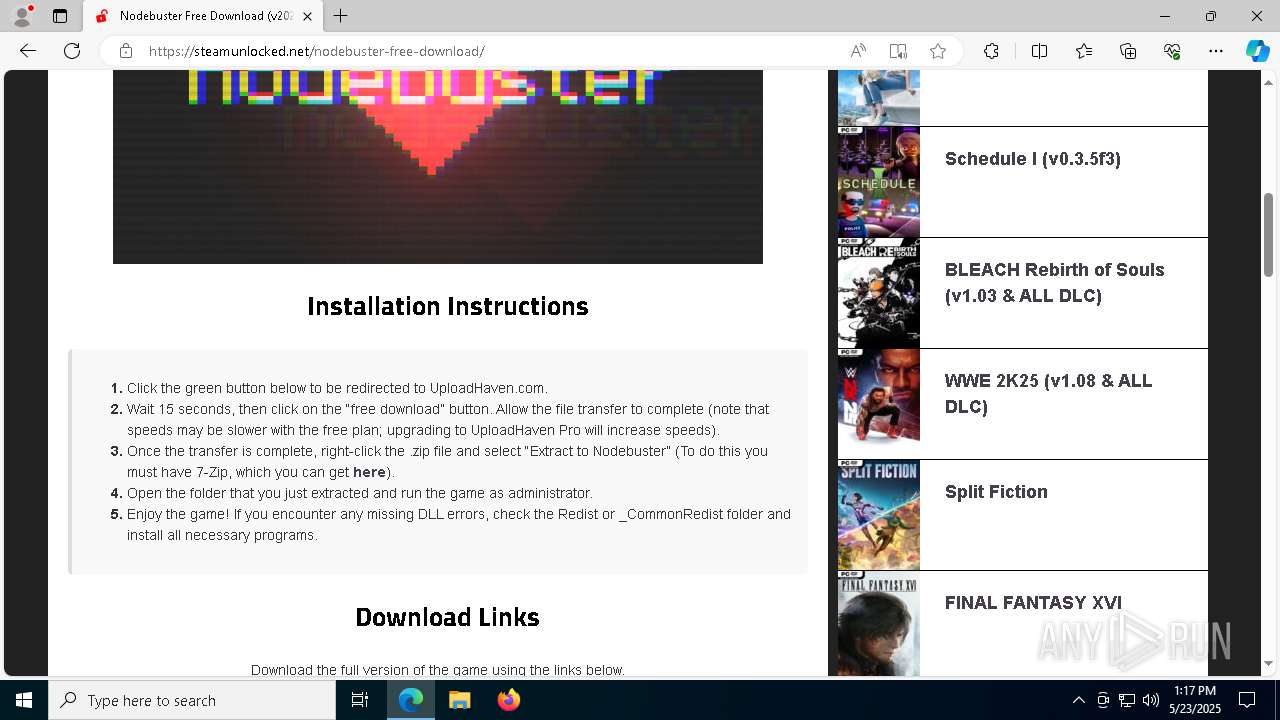Open Settings and more ellipsis menu
Image resolution: width=1280 pixels, height=720 pixels.
pyautogui.click(x=1216, y=51)
